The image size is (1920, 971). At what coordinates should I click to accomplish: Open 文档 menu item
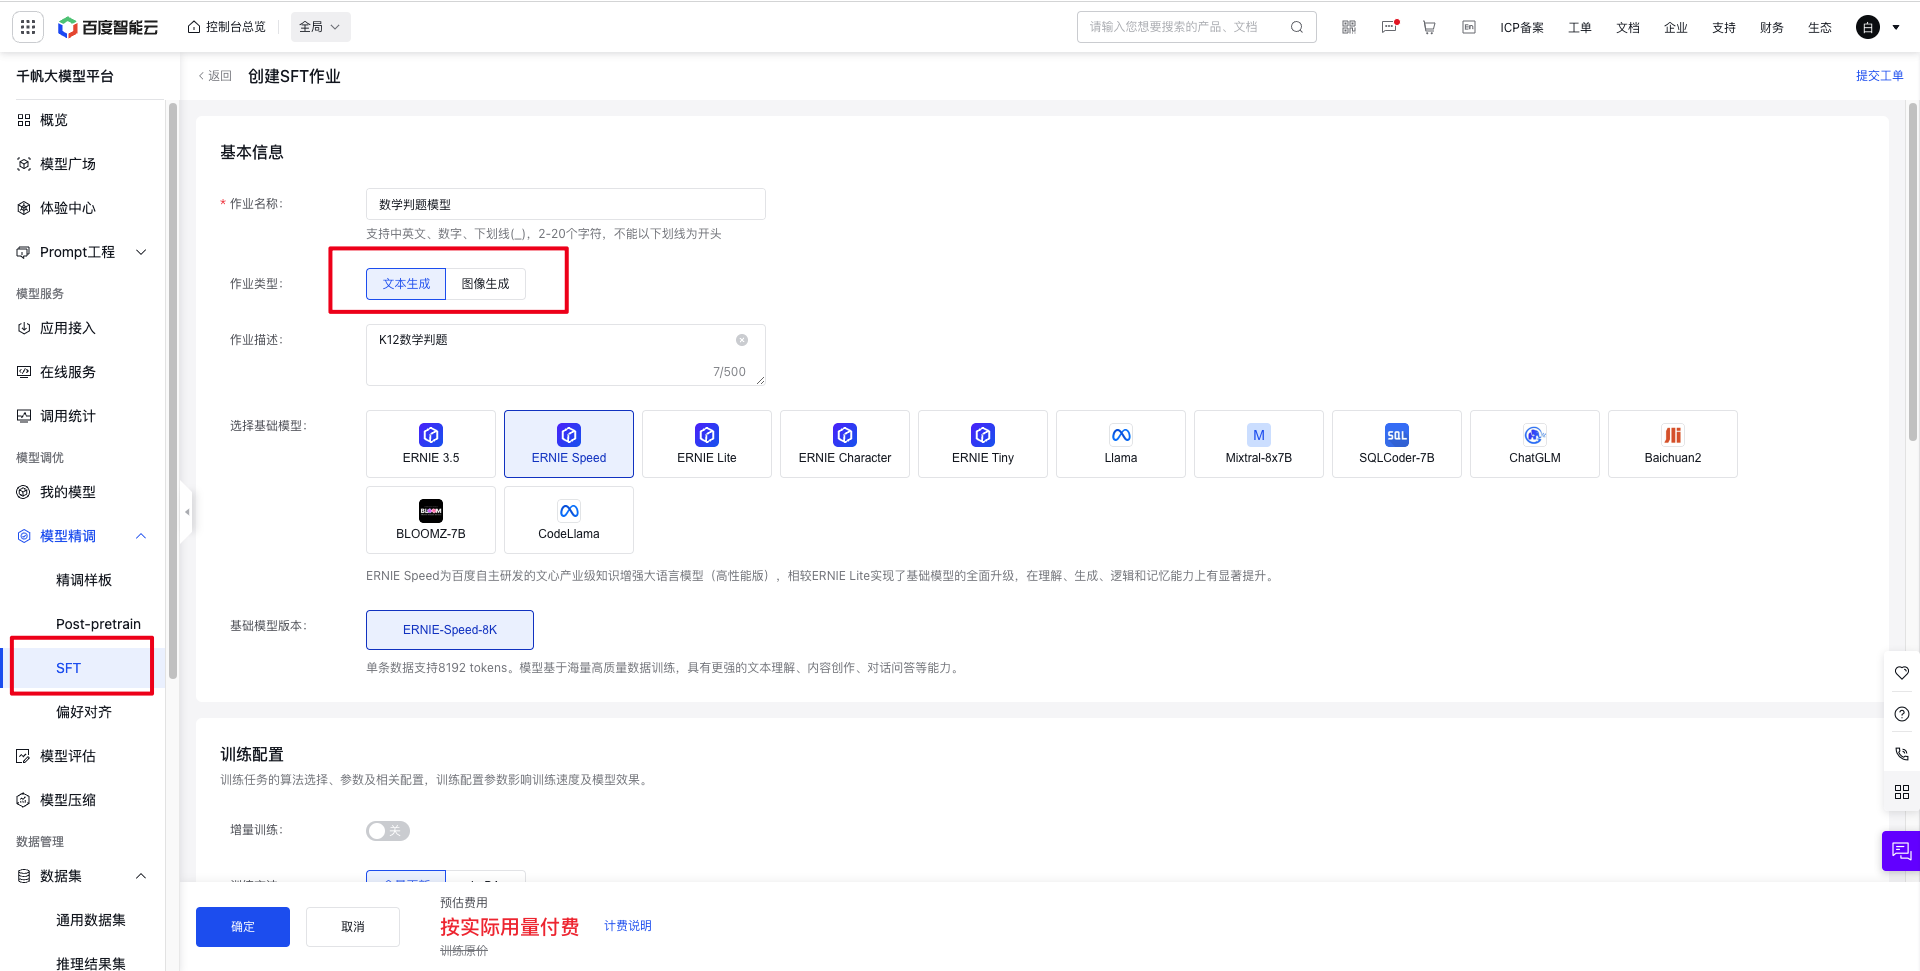tap(1628, 28)
